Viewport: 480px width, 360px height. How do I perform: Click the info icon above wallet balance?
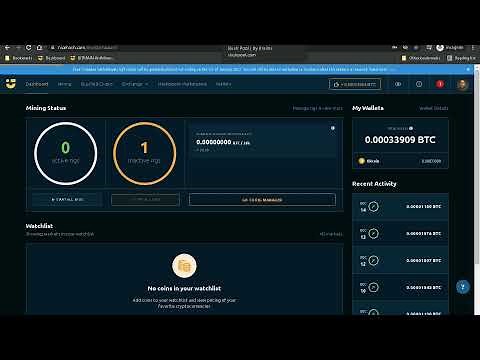click(411, 128)
